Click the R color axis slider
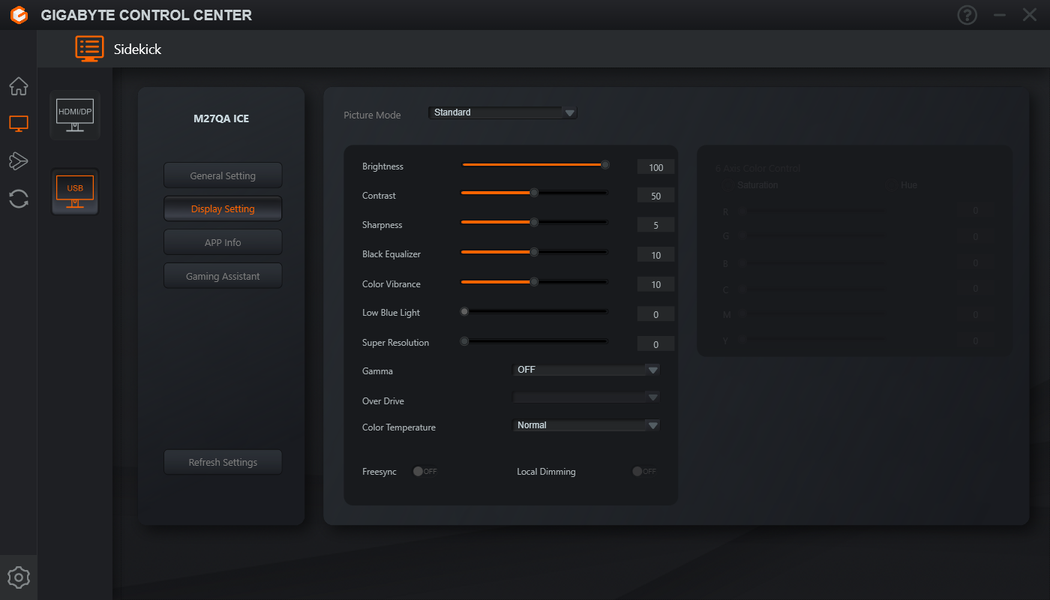Image resolution: width=1050 pixels, height=600 pixels. [811, 211]
